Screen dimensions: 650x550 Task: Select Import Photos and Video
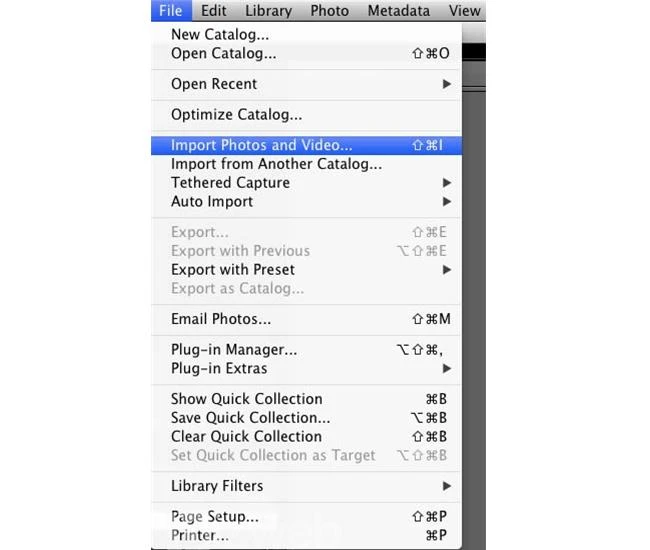pos(262,145)
